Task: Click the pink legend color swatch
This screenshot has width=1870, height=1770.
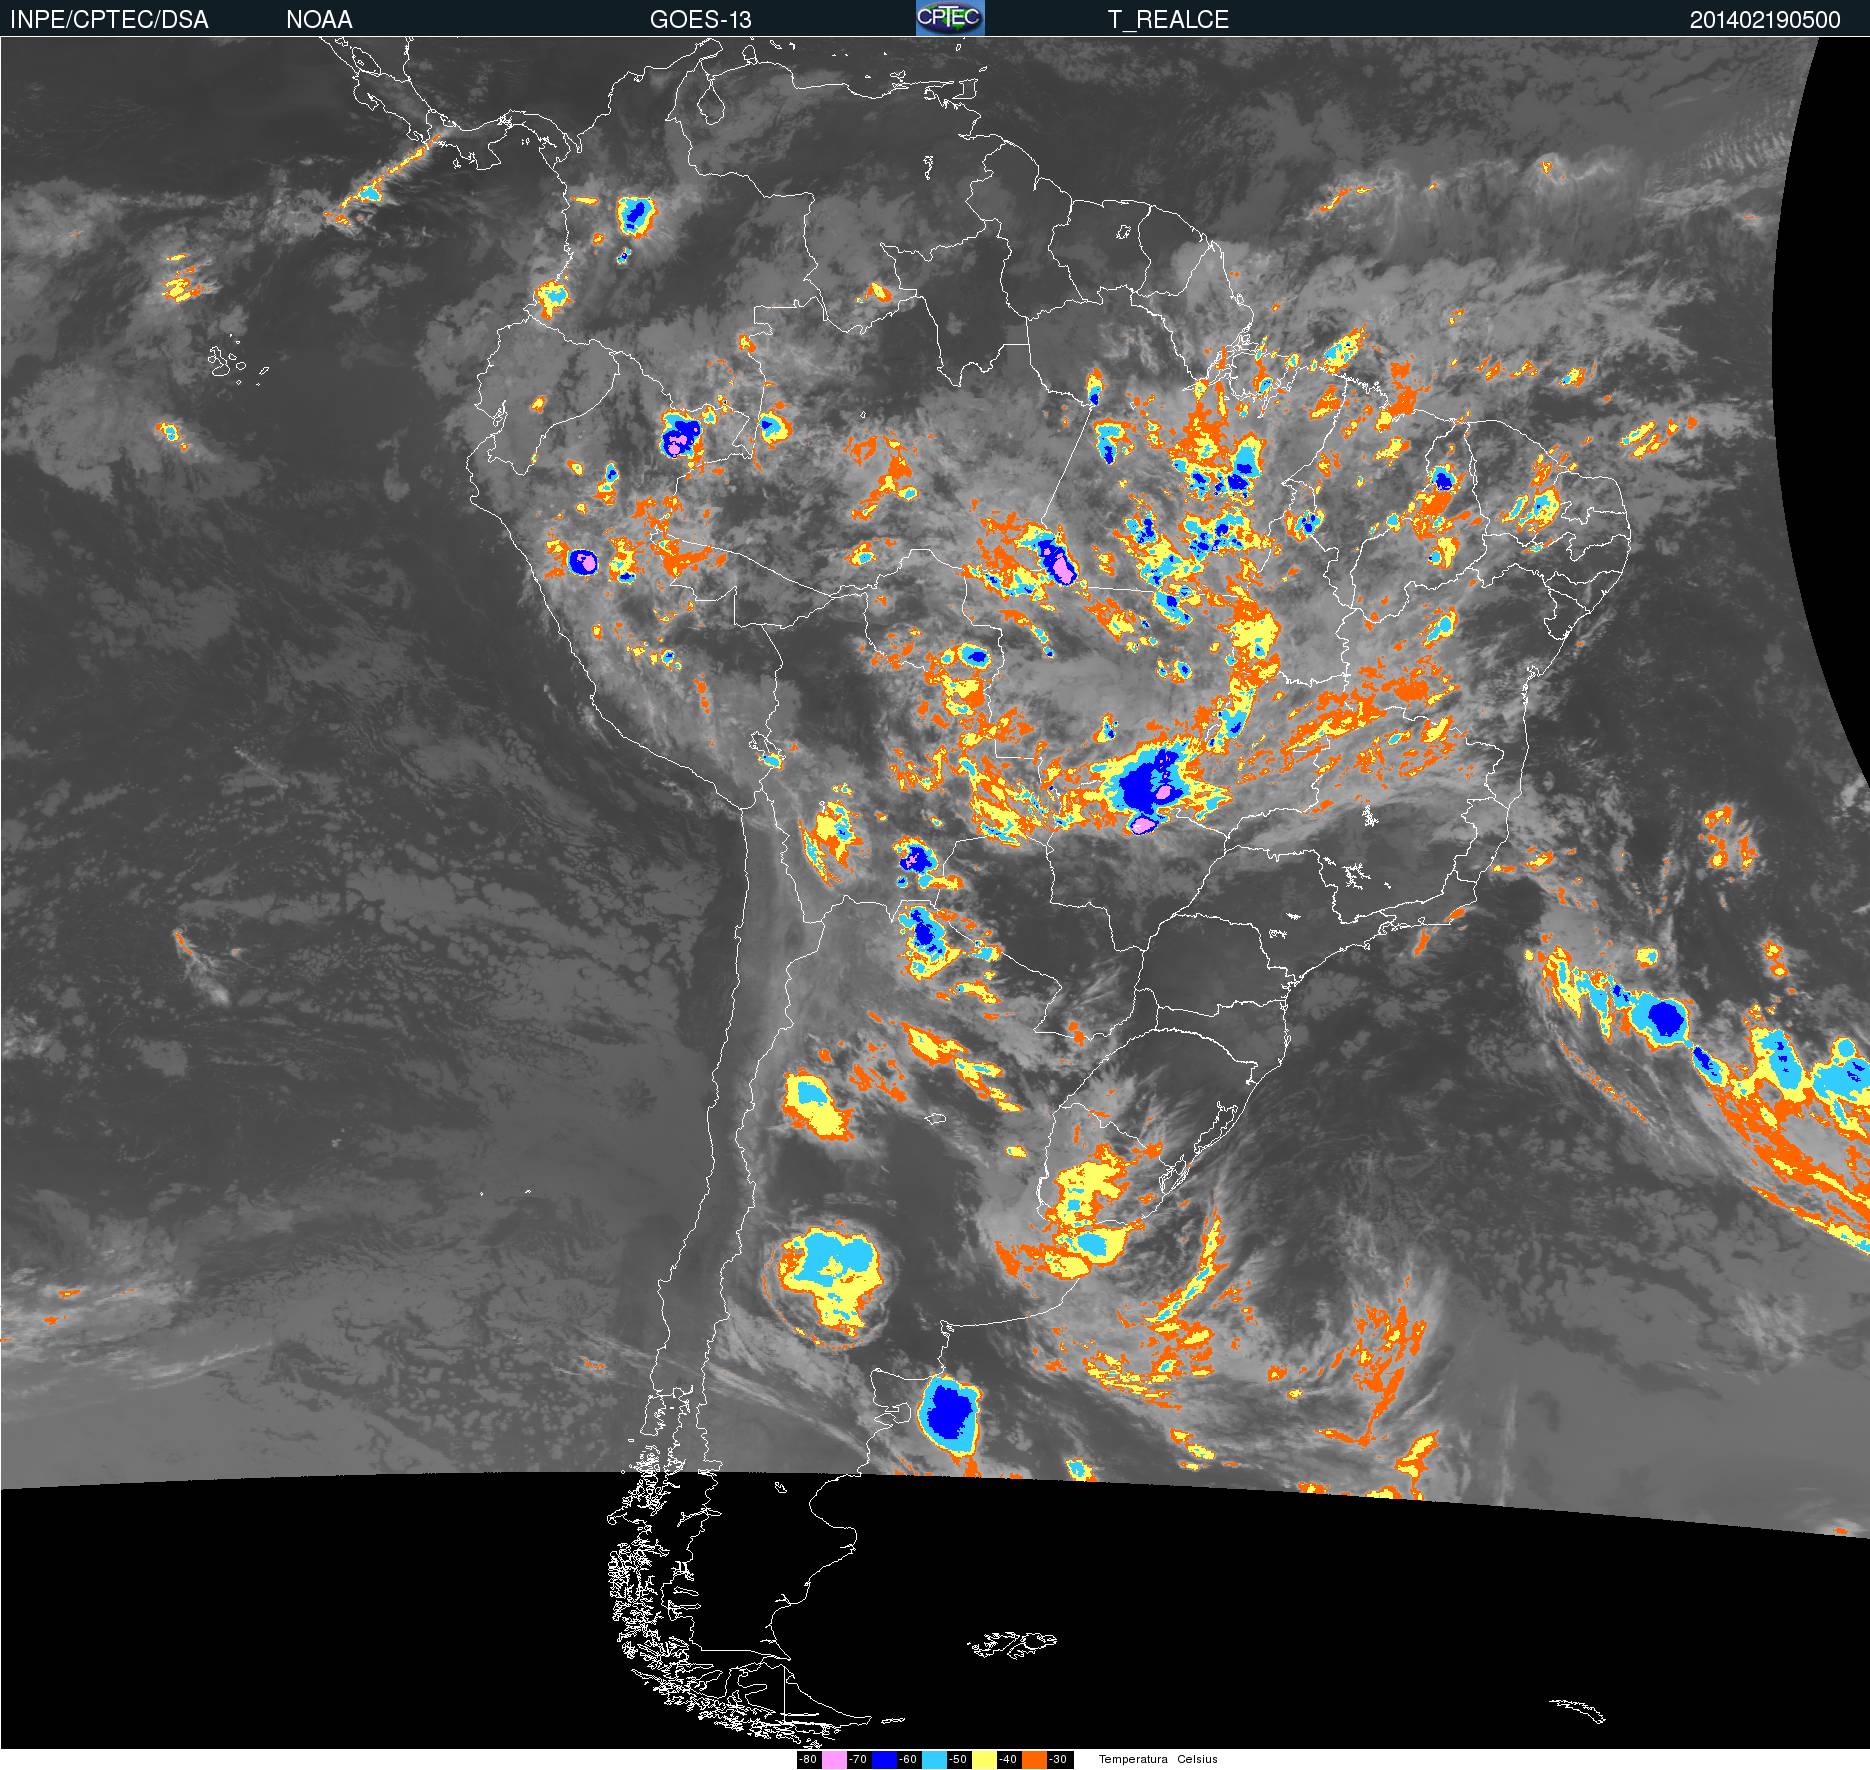Action: (x=834, y=1760)
